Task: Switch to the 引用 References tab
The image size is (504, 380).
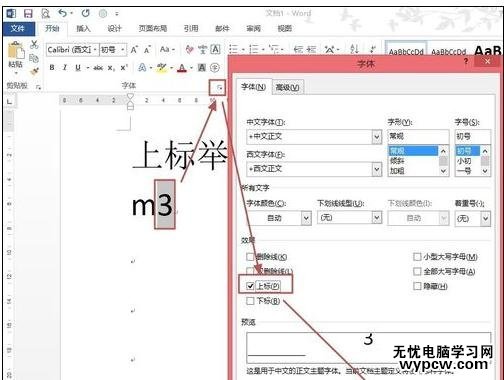Action: pos(191,29)
